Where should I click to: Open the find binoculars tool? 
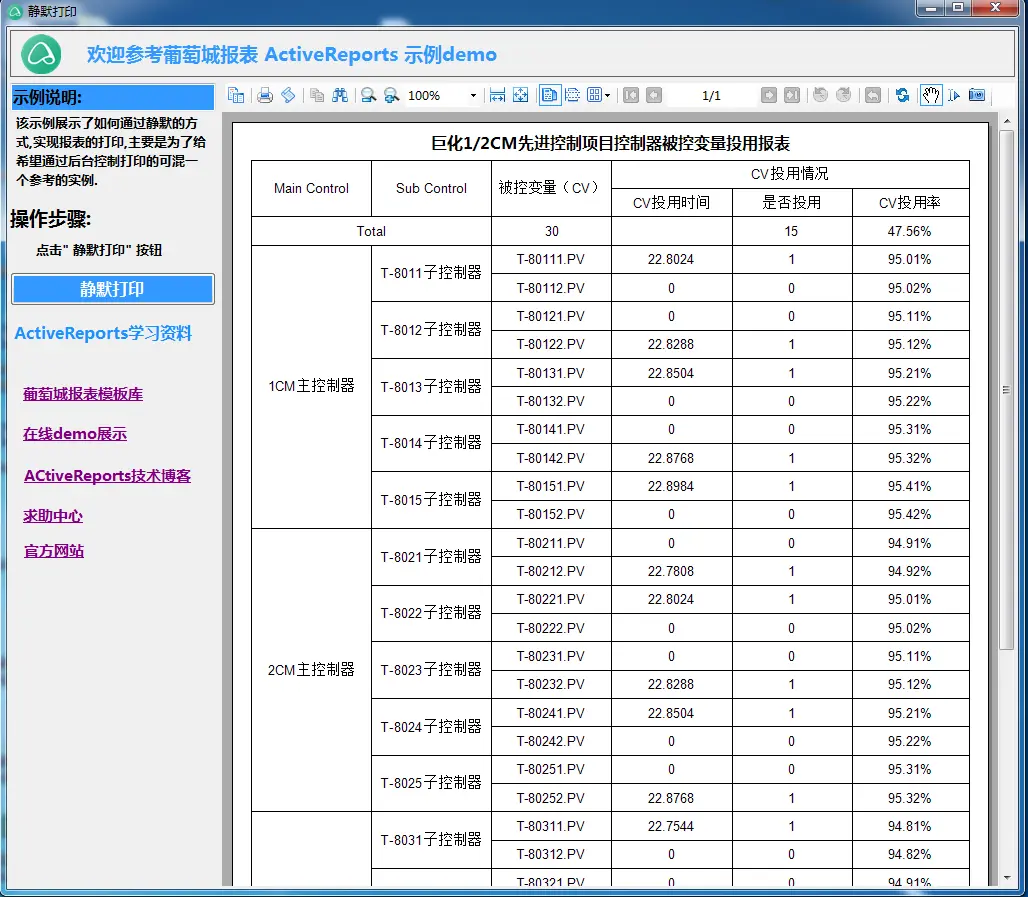340,96
